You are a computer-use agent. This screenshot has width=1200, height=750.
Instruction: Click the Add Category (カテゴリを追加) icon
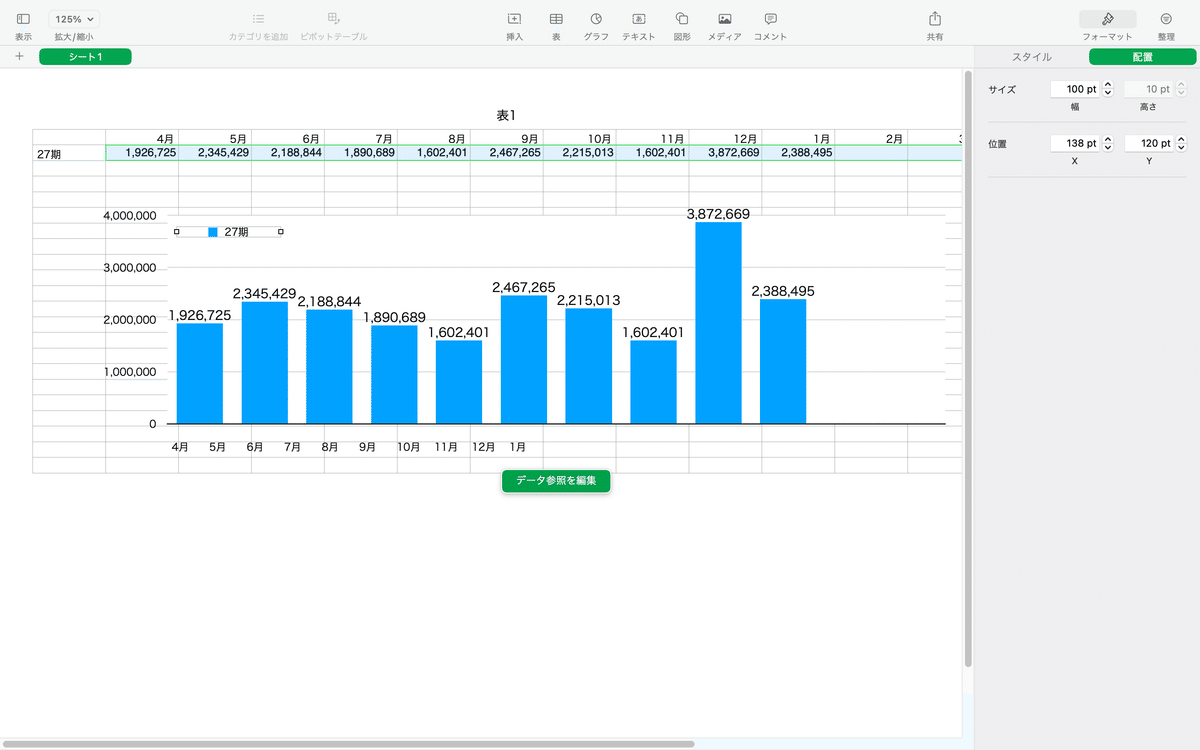(x=258, y=19)
